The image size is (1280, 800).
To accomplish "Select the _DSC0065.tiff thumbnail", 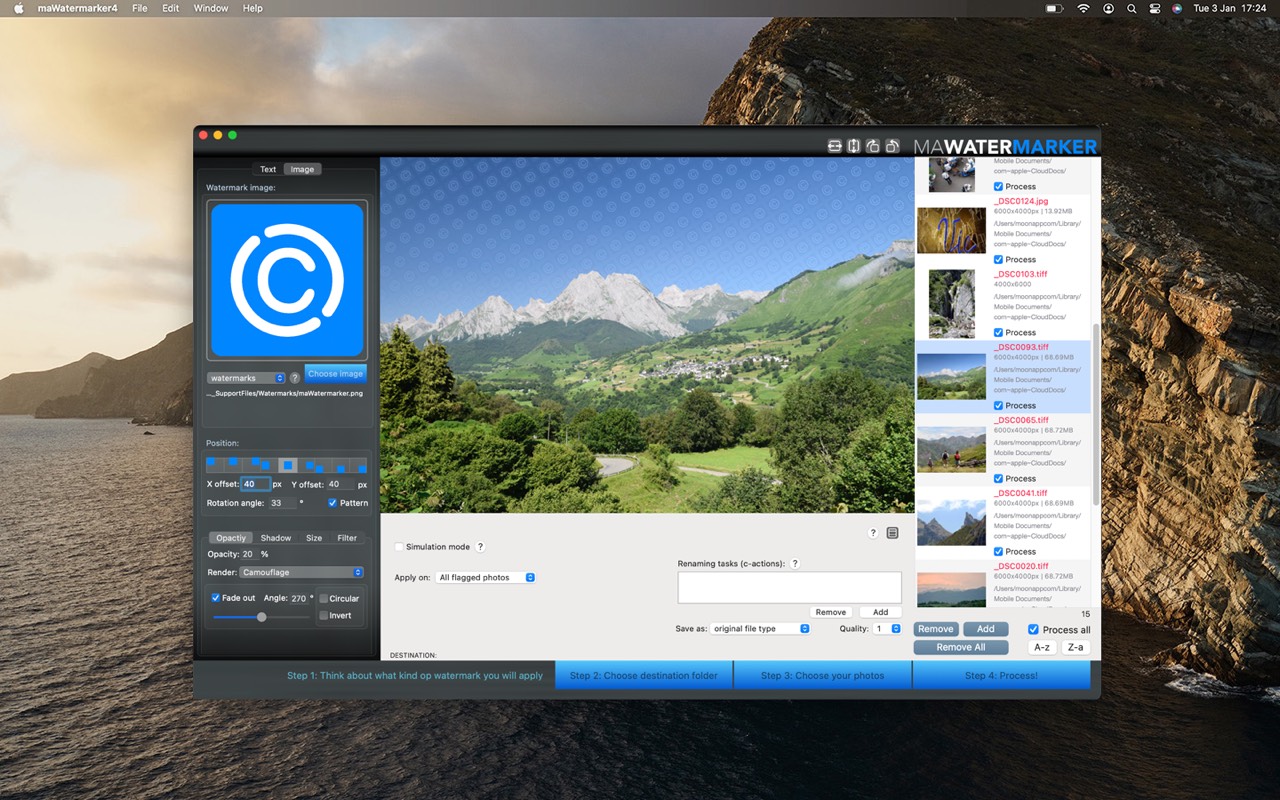I will pos(951,449).
